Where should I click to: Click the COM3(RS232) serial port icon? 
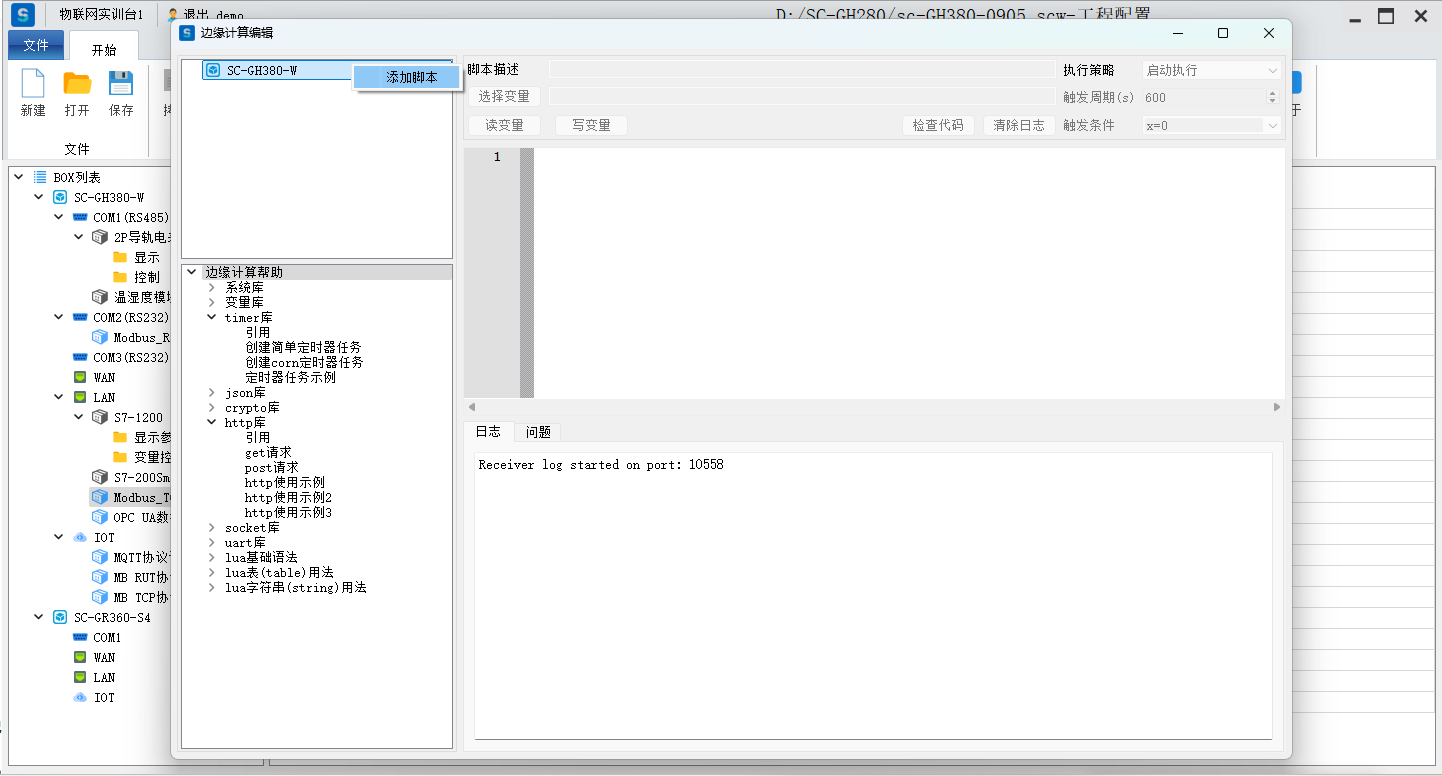(x=80, y=357)
